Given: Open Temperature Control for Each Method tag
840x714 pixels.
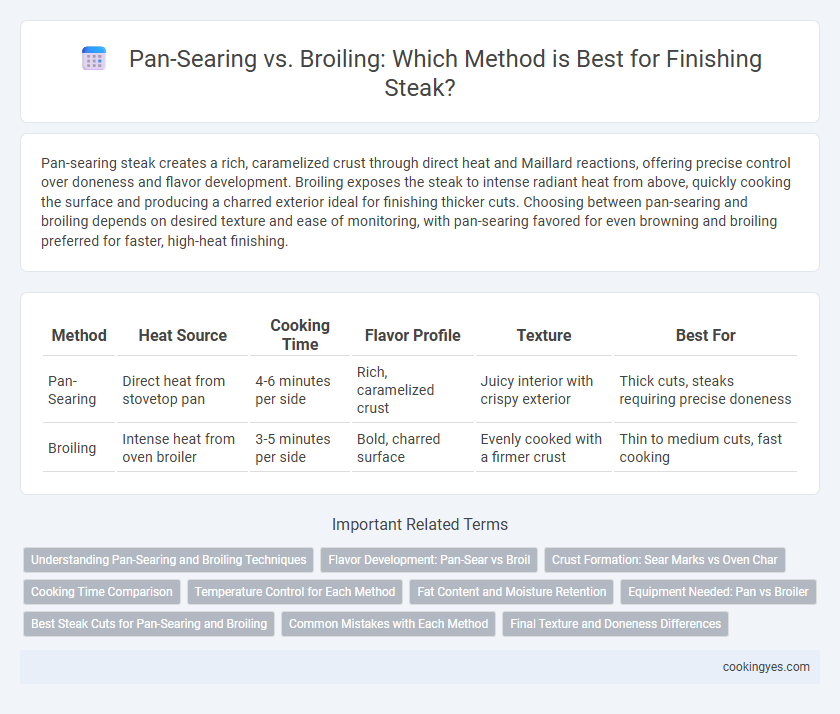Looking at the screenshot, I should [295, 592].
